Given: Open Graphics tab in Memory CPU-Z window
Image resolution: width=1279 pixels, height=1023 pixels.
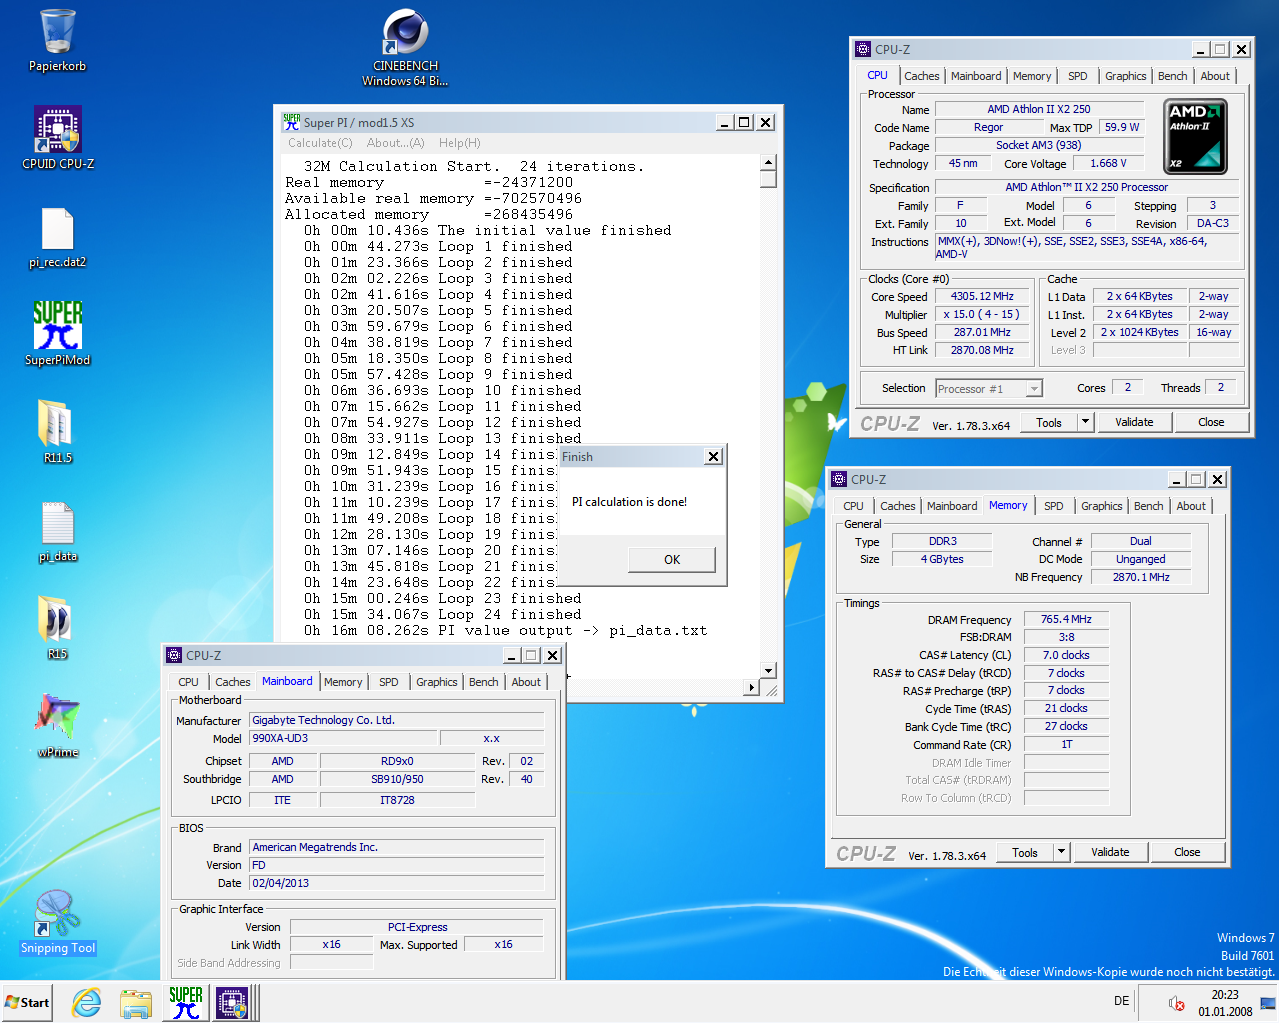Looking at the screenshot, I should pyautogui.click(x=1102, y=506).
